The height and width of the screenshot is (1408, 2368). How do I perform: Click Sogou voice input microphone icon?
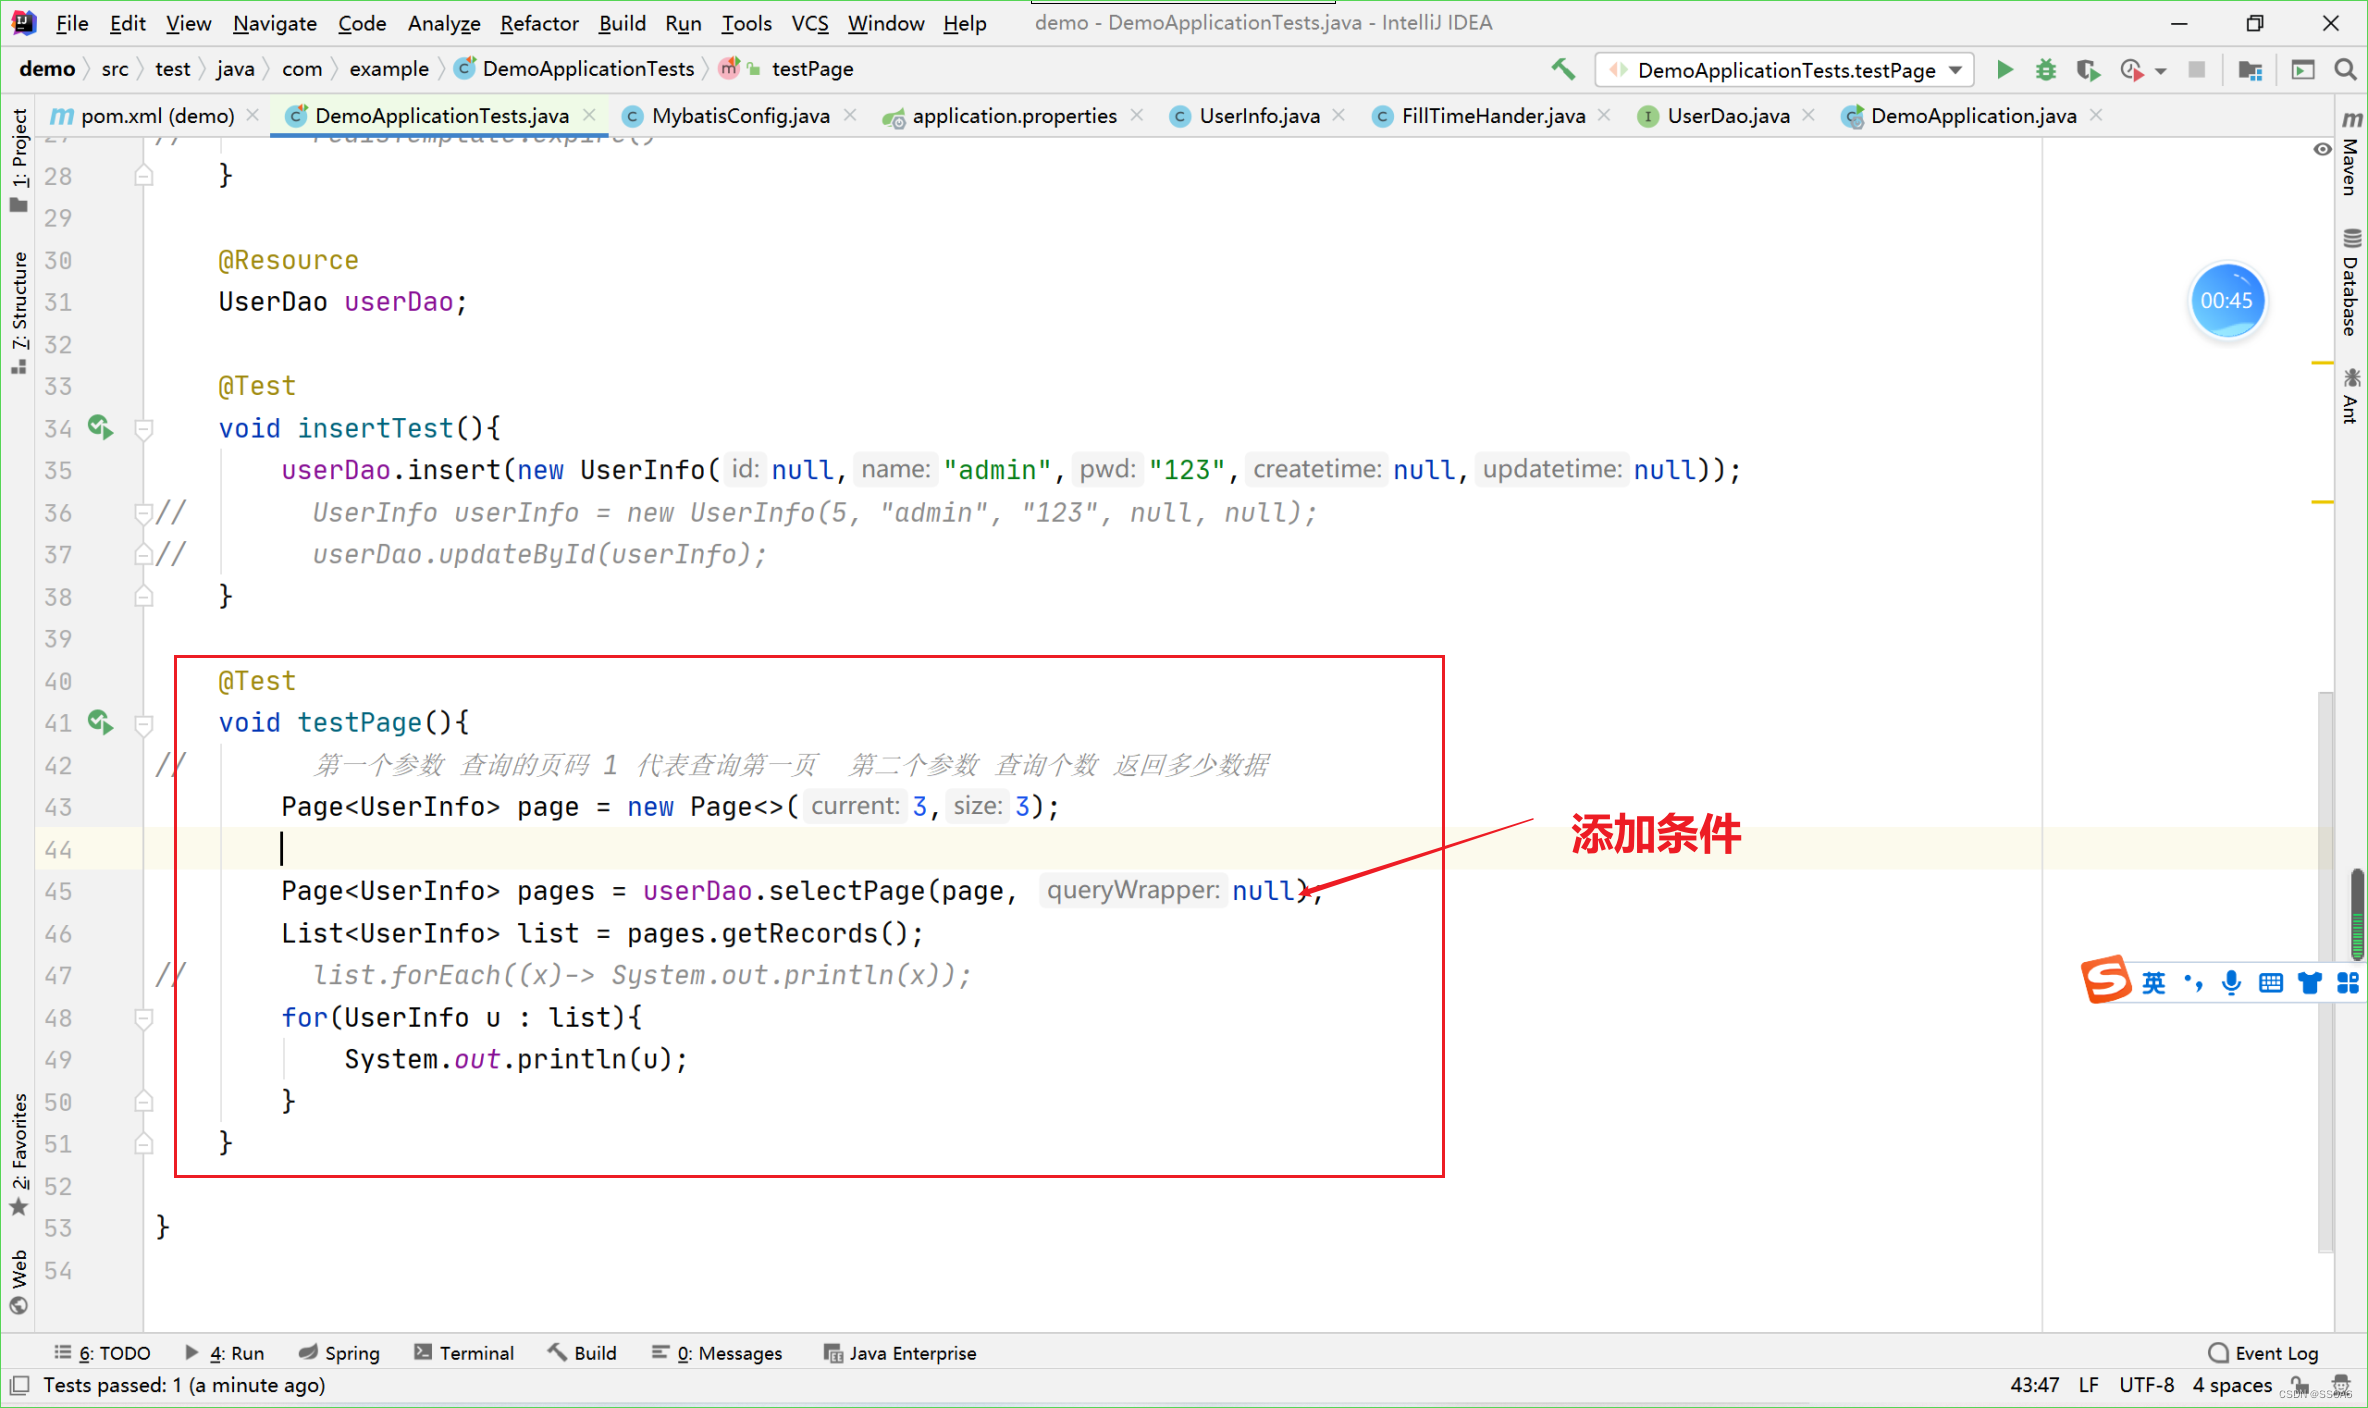[2230, 983]
